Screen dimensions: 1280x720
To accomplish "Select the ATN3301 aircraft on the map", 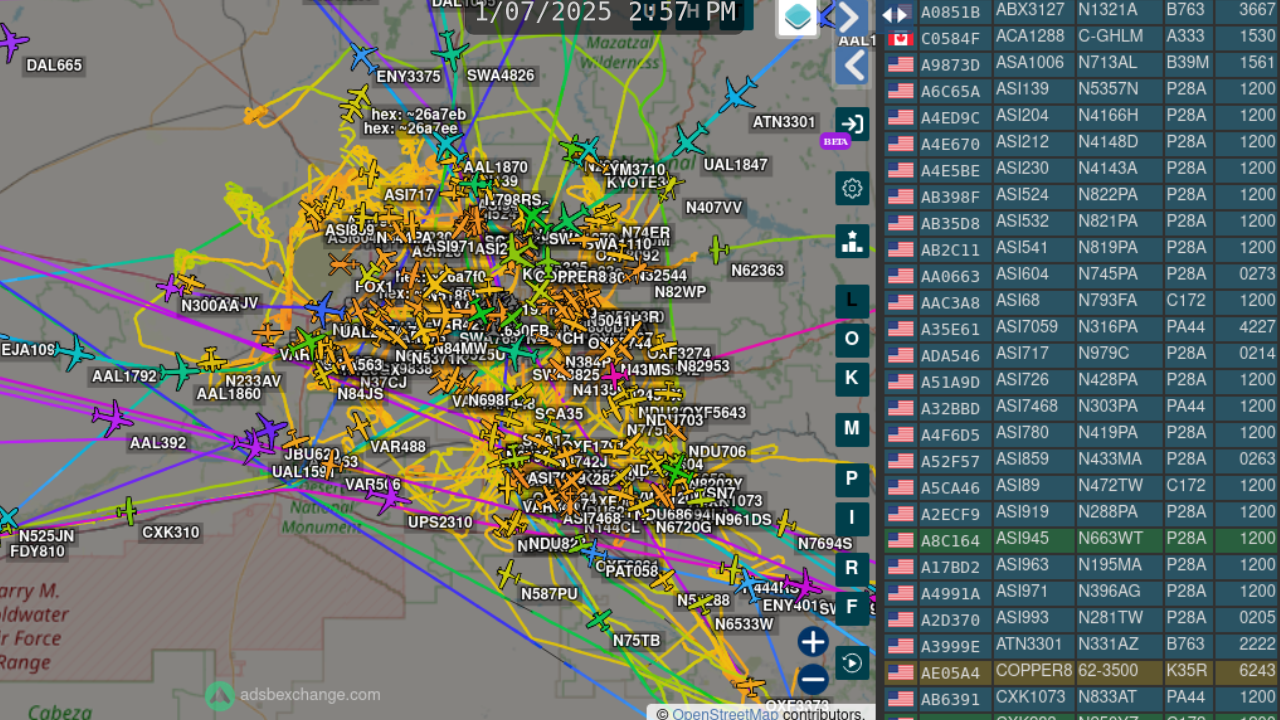I will pyautogui.click(x=737, y=95).
